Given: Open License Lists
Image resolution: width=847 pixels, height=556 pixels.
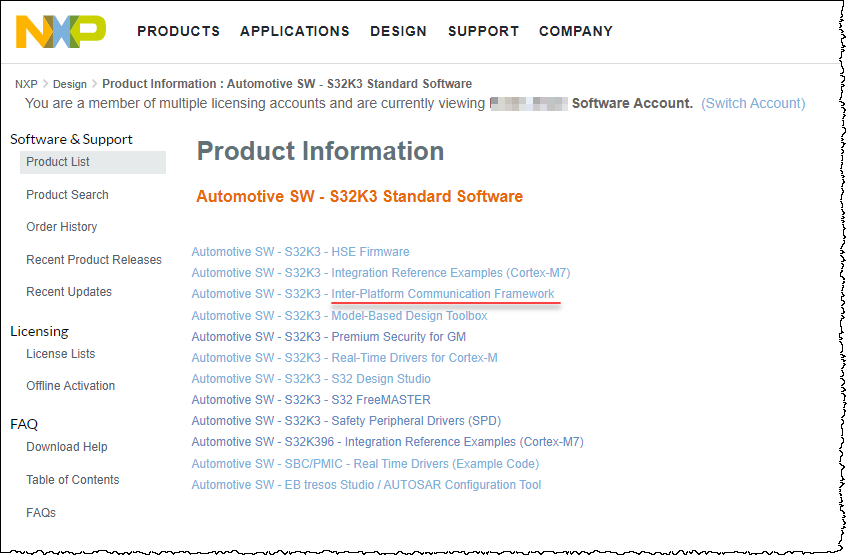Looking at the screenshot, I should click(x=60, y=354).
